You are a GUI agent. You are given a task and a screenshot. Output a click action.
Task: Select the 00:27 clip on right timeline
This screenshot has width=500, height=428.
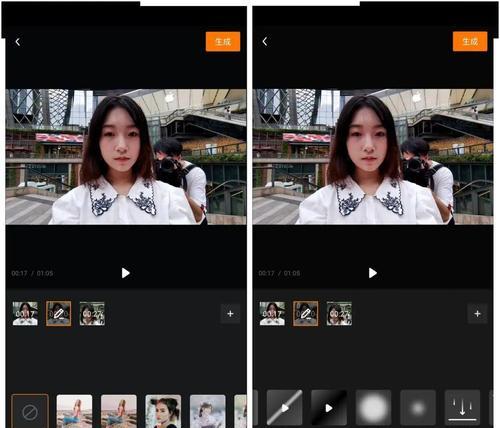click(x=339, y=313)
